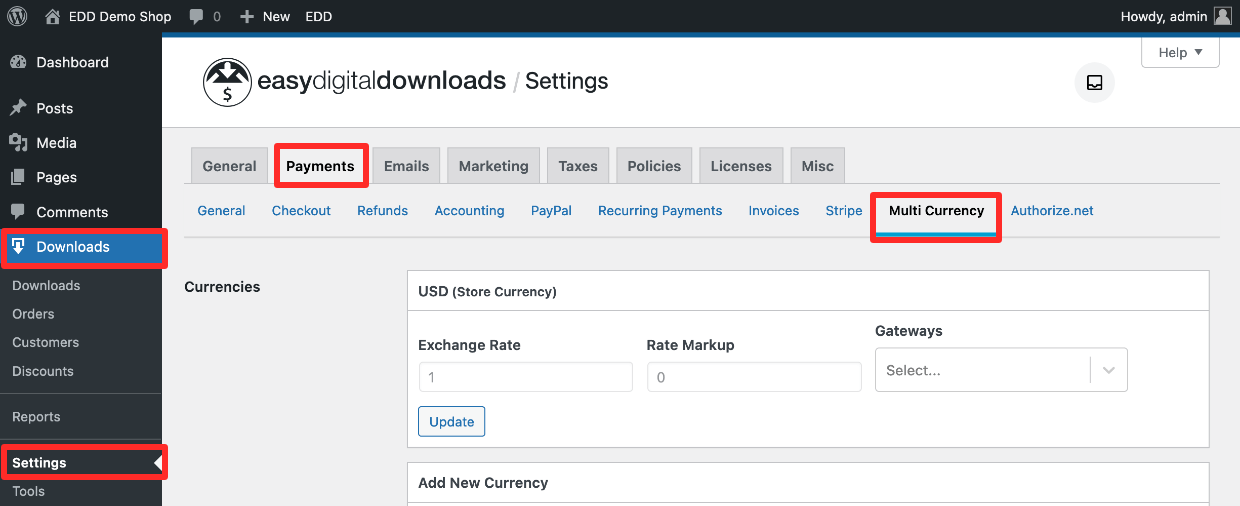Open the Orders submenu item
This screenshot has width=1240, height=506.
33,314
